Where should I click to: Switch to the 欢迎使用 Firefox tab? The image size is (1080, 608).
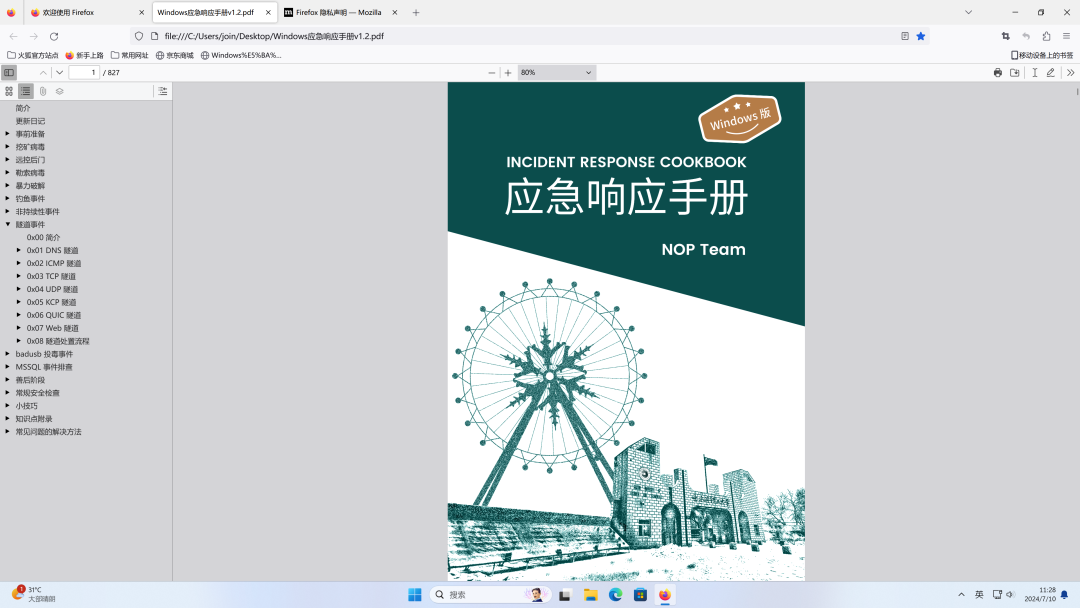point(70,13)
